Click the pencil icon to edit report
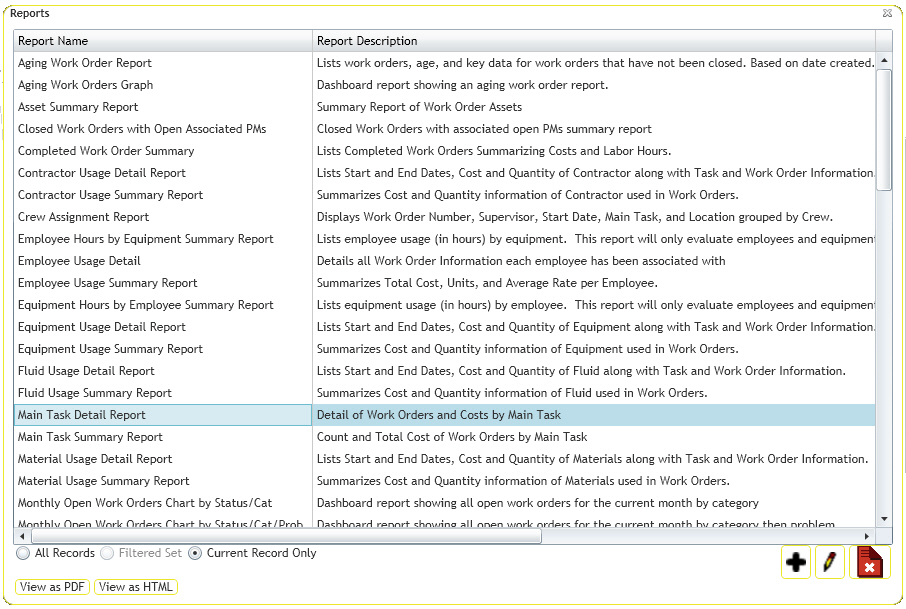Screen dimensions: 906x609 829,563
